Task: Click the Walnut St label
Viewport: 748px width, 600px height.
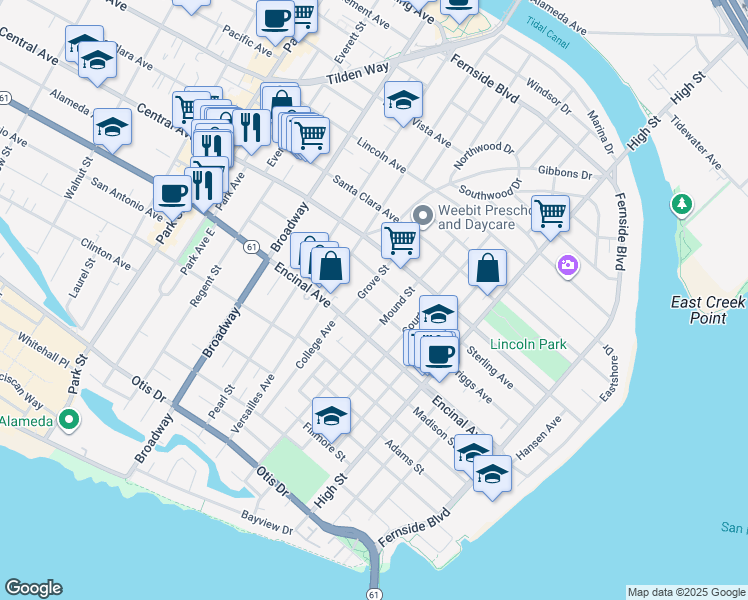Action: coord(78,177)
